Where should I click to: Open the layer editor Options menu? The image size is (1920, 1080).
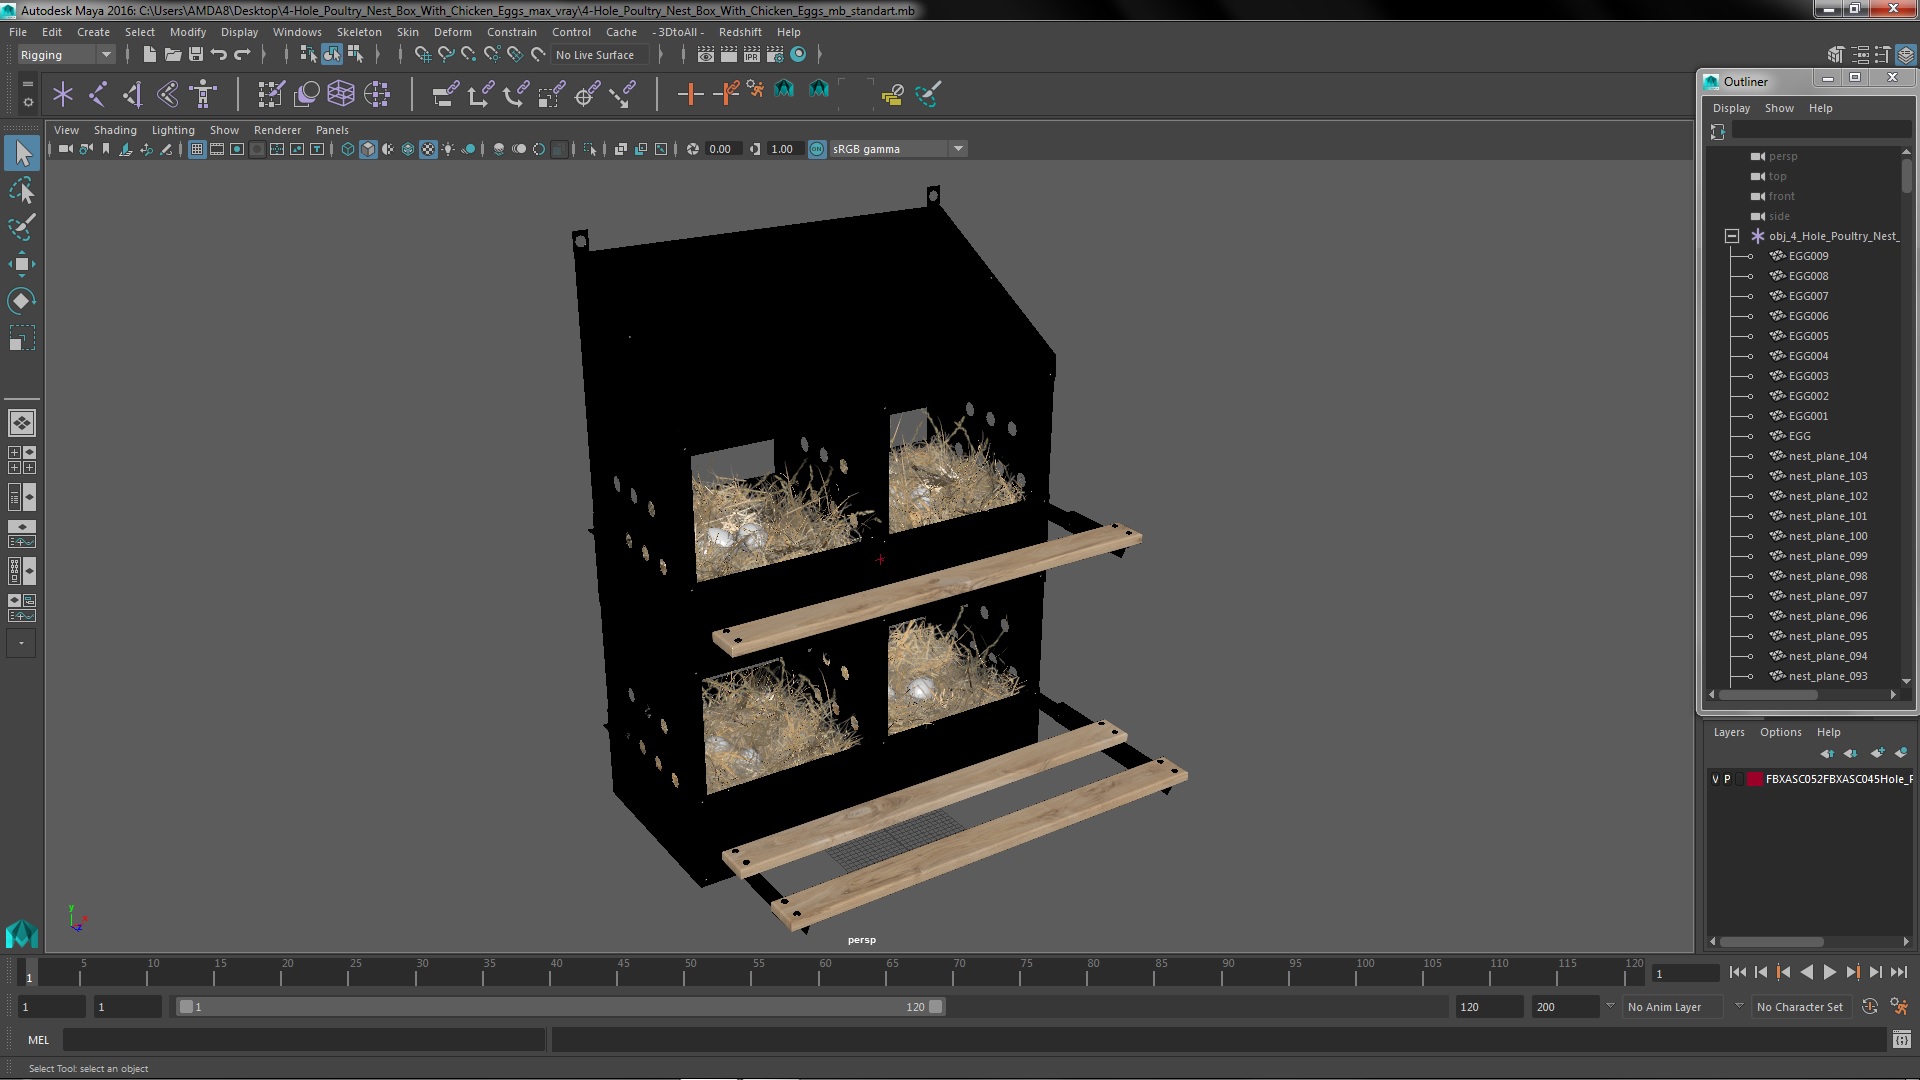click(x=1780, y=732)
